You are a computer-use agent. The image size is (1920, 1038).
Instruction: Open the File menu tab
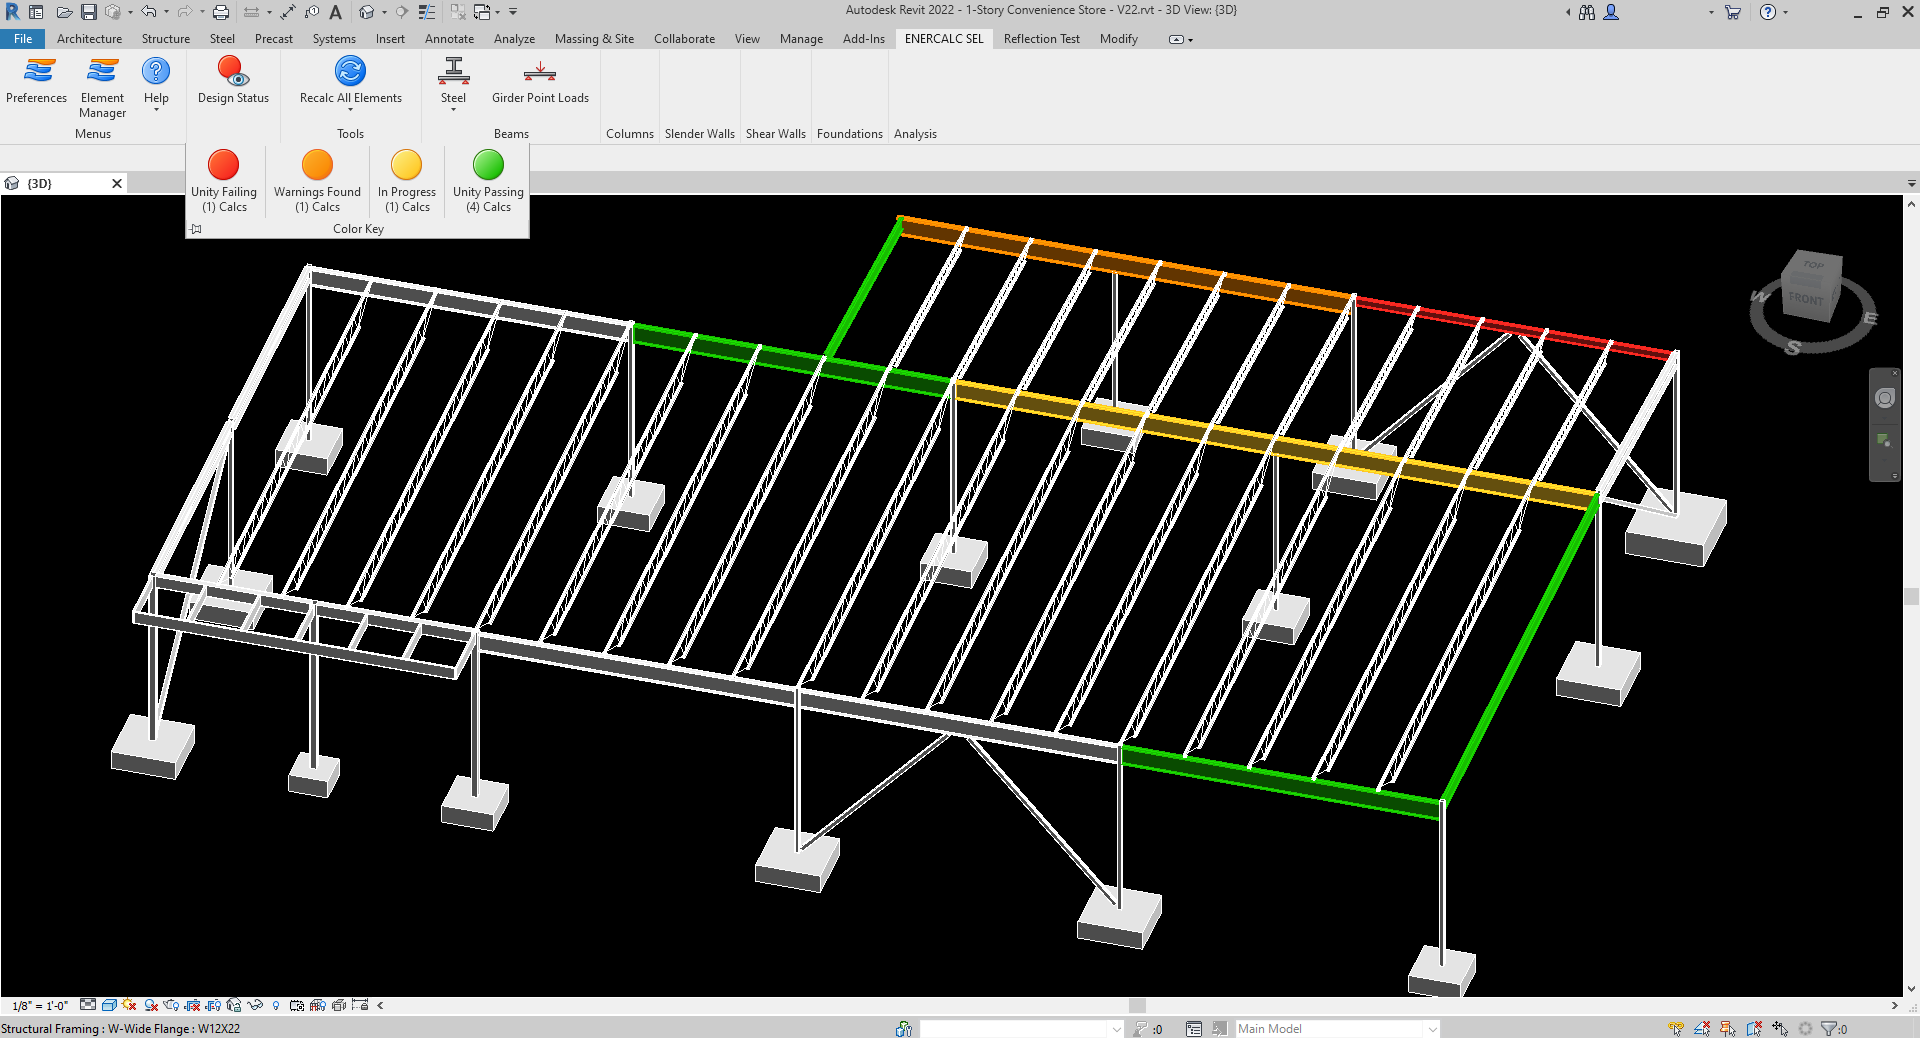pos(23,39)
